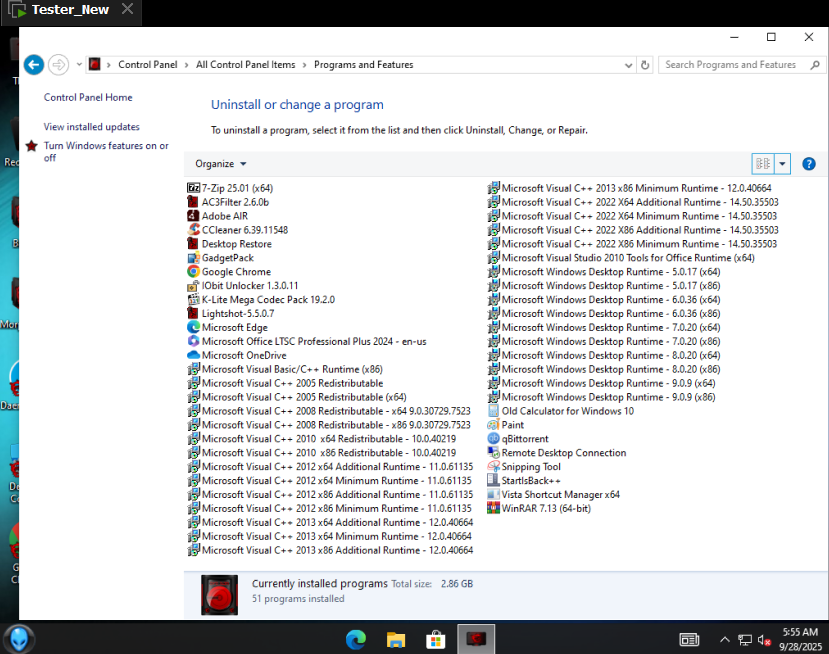This screenshot has height=654, width=829.
Task: Select the CCleaner 6.39.11548 icon
Action: (194, 230)
